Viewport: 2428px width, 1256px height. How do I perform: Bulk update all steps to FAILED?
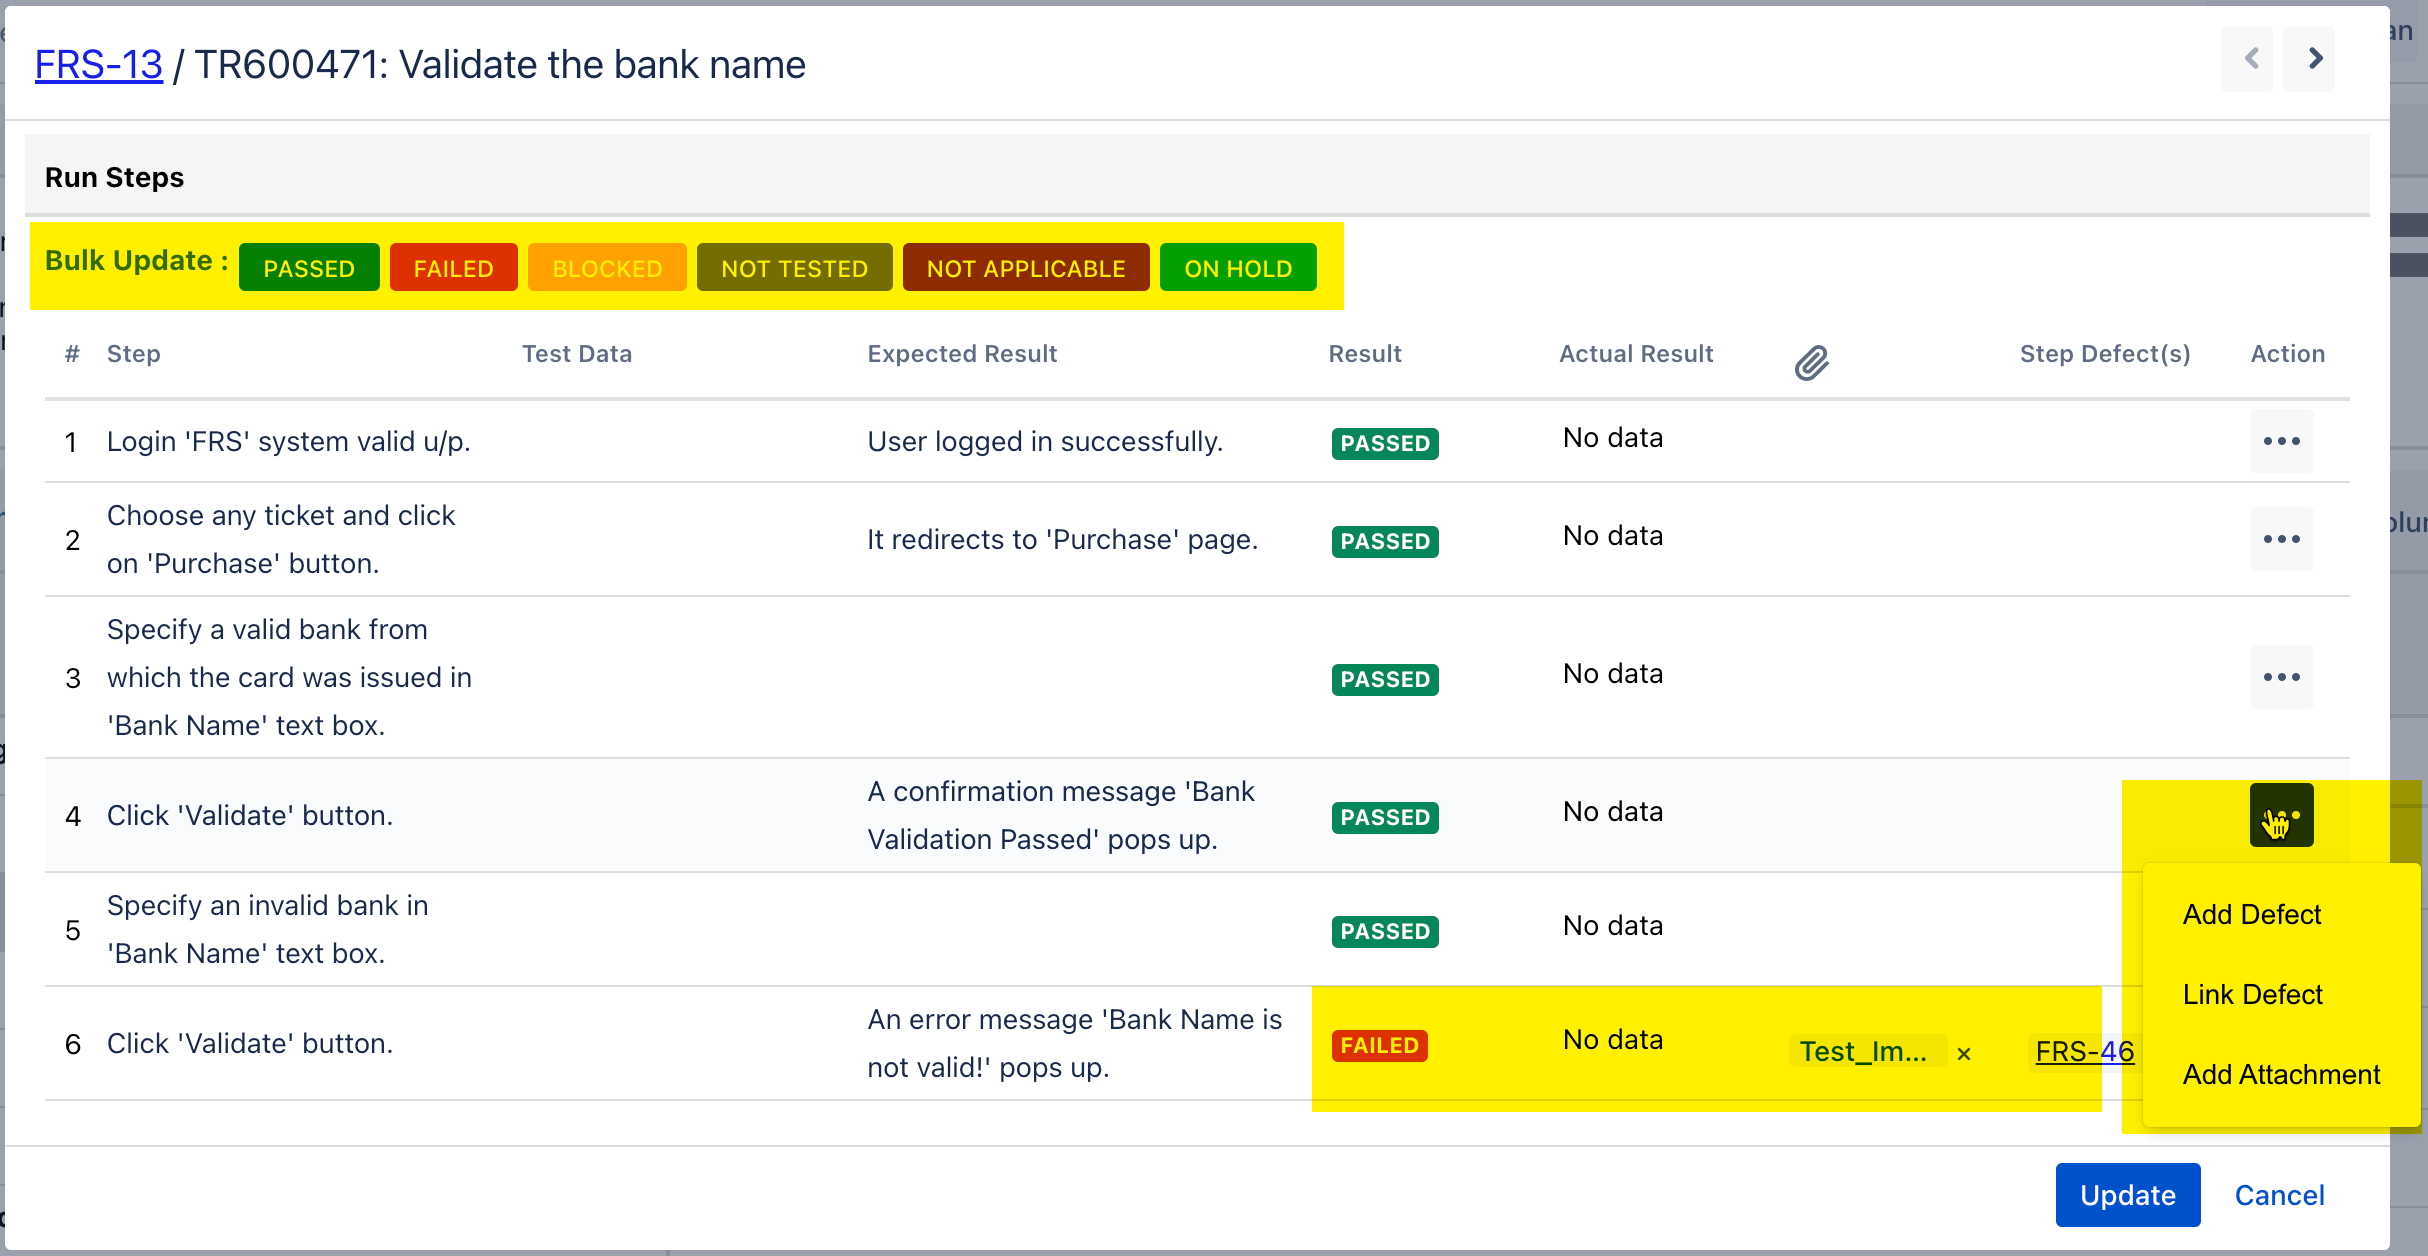click(453, 268)
